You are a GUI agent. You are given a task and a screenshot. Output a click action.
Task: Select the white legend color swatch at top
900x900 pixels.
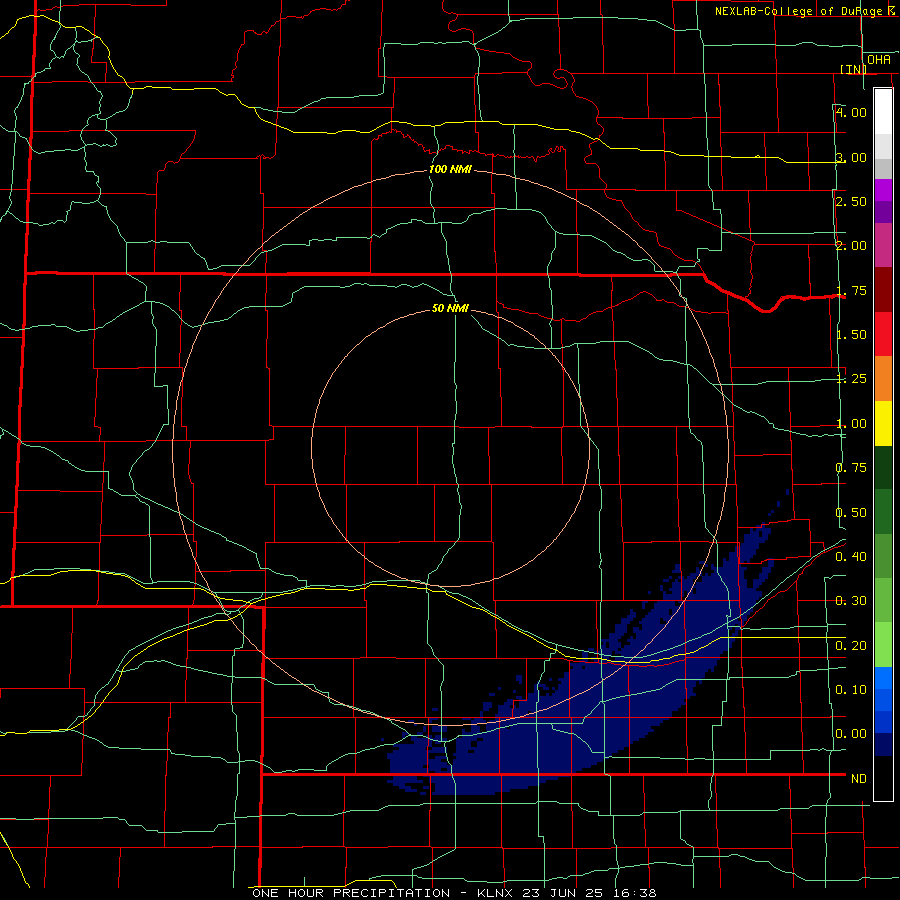[x=883, y=112]
